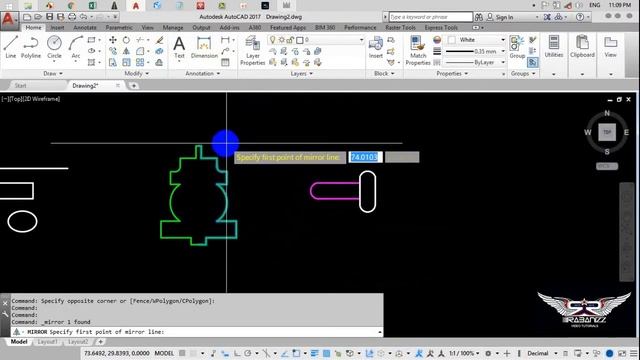Click the Top face of ViewCube
The height and width of the screenshot is (360, 640).
click(x=607, y=132)
